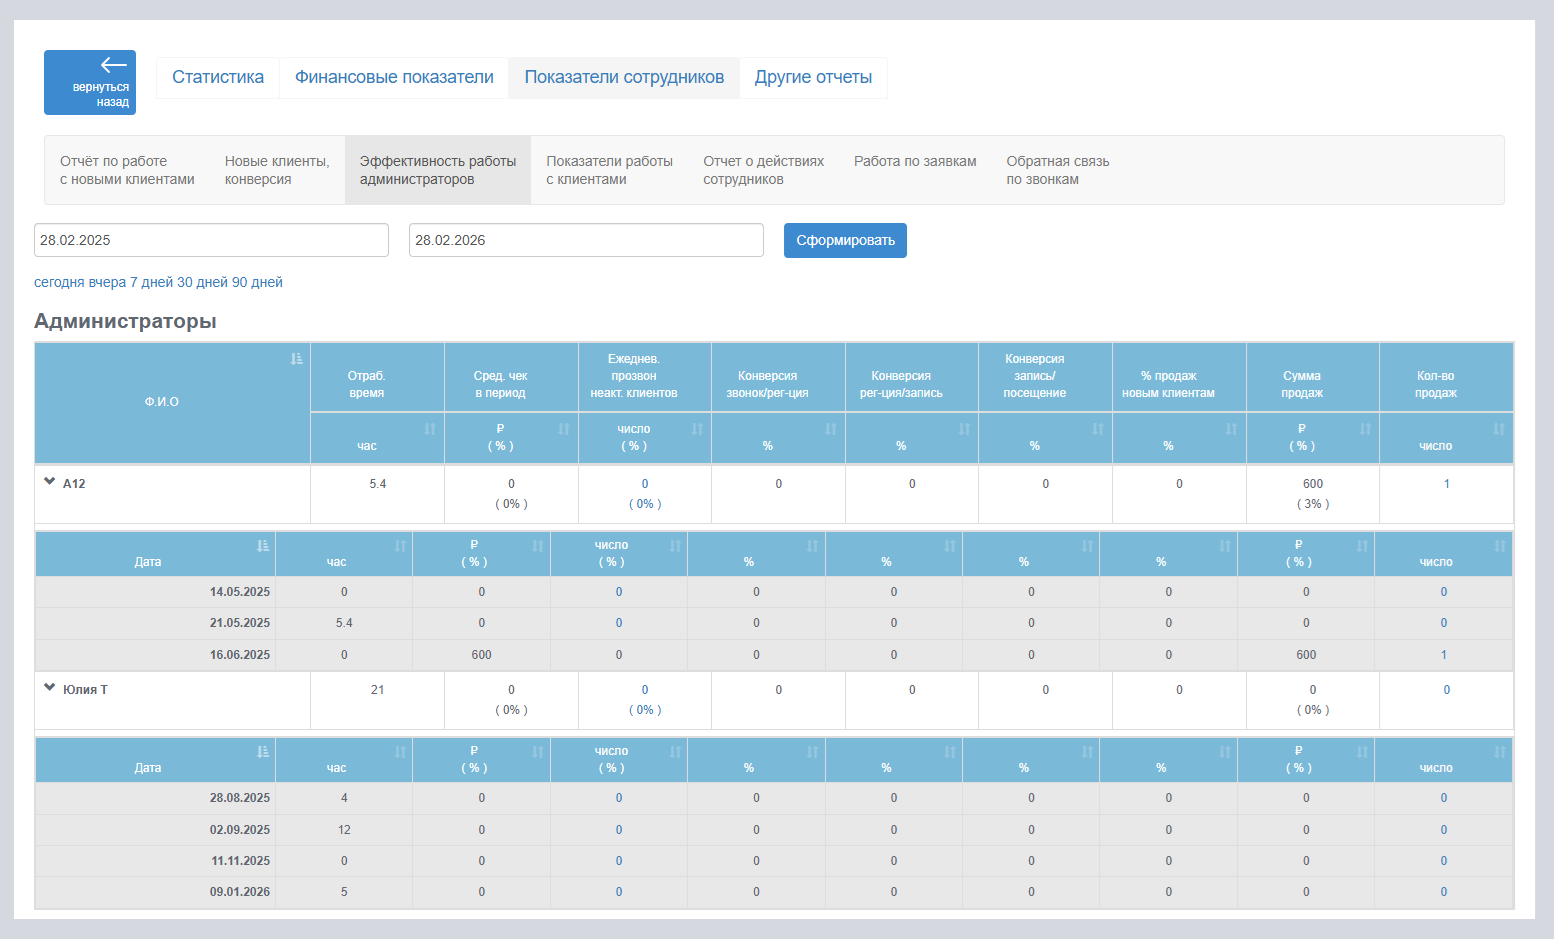
Task: Open Другие отчеты tab
Action: coord(813,77)
